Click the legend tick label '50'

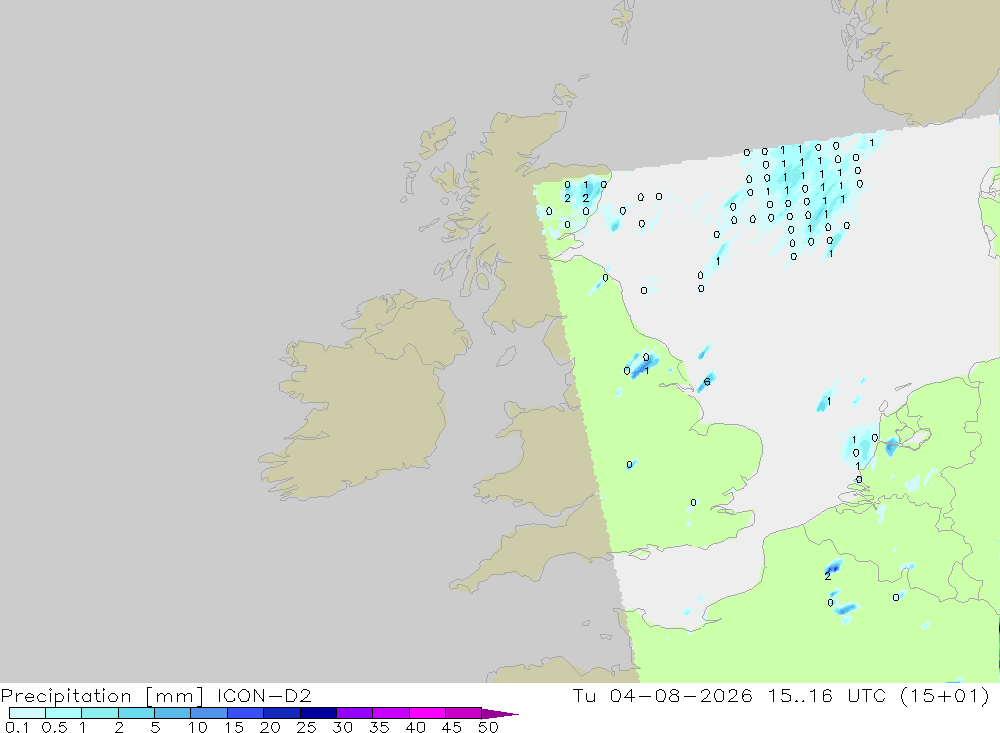pos(488,727)
